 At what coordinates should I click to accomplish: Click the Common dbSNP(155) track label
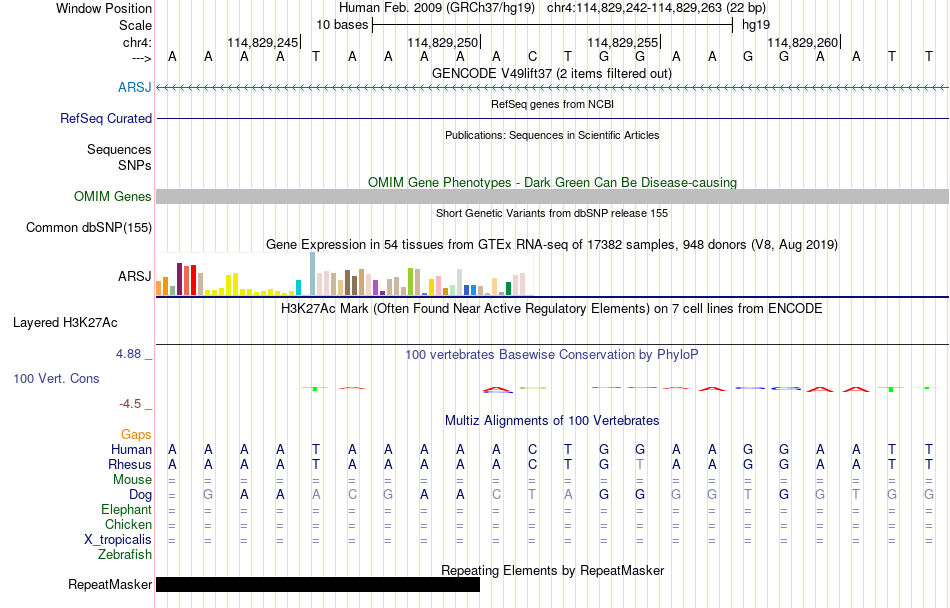[x=89, y=228]
